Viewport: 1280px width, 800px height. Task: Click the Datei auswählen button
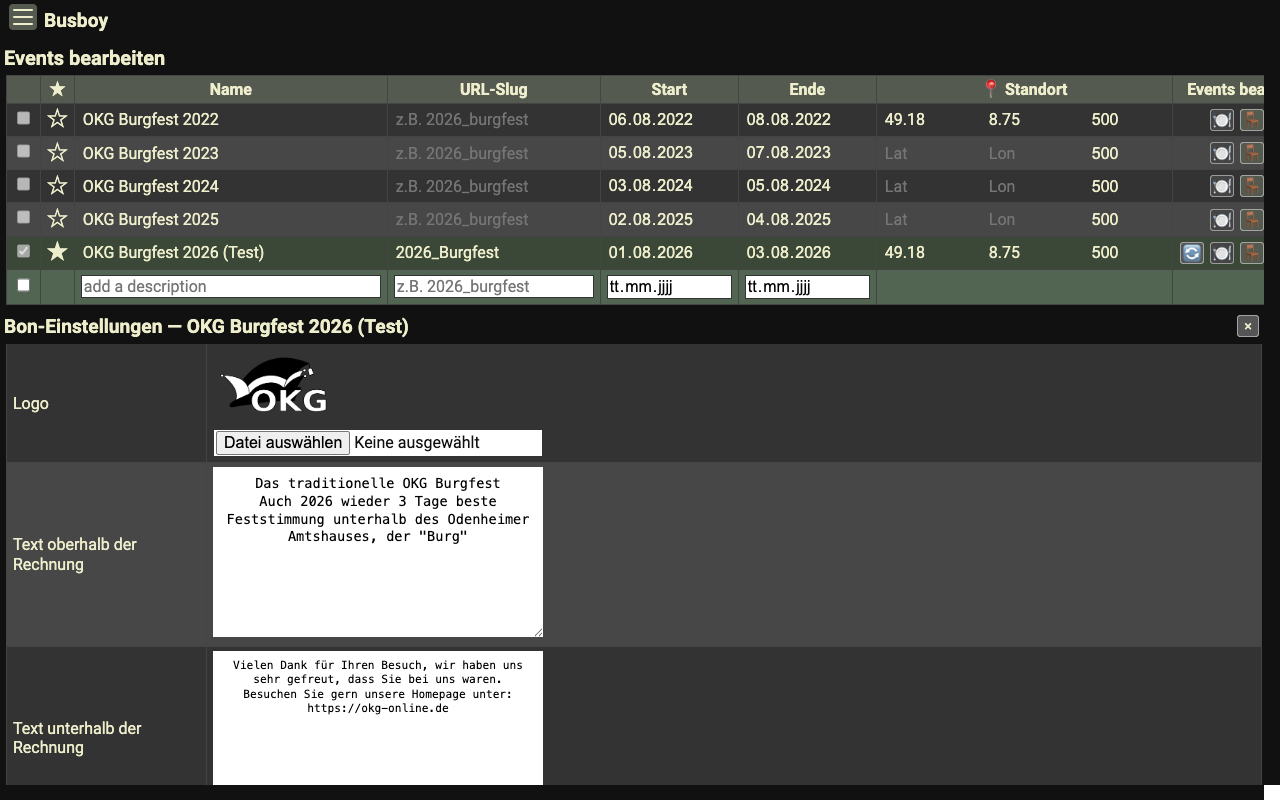tap(283, 443)
